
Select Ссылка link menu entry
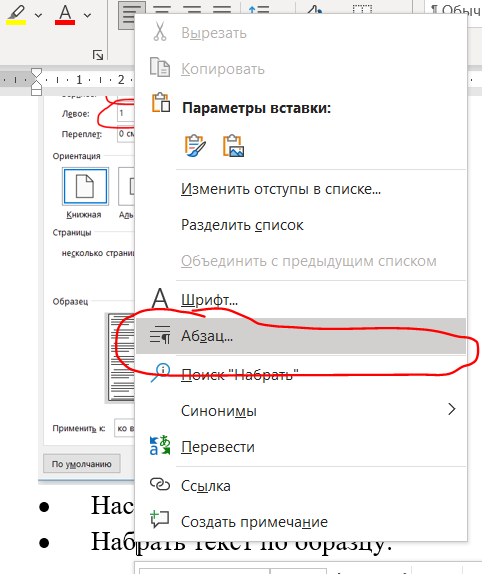[300, 486]
